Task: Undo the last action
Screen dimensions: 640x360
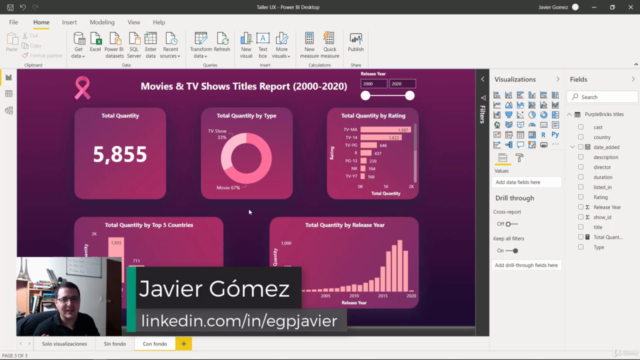Action: pyautogui.click(x=23, y=7)
